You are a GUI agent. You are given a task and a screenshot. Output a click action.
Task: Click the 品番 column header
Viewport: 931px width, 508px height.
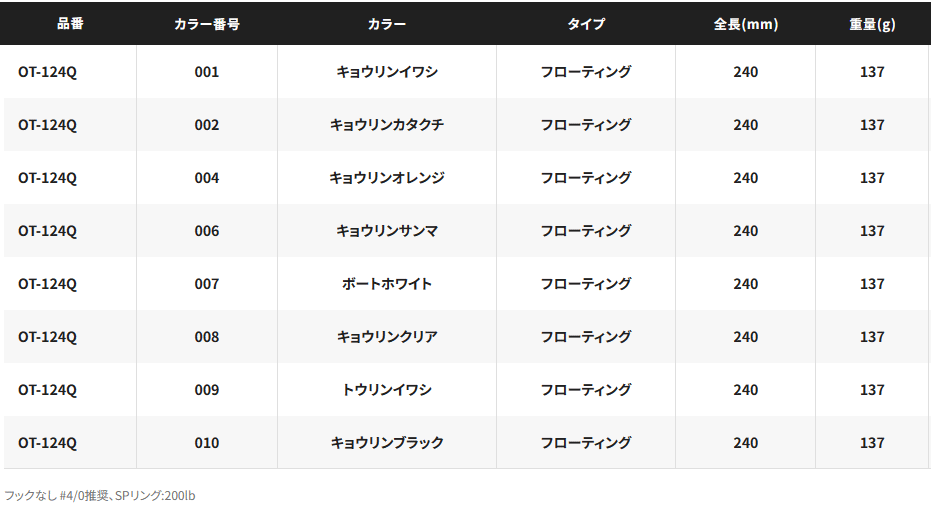pyautogui.click(x=70, y=24)
